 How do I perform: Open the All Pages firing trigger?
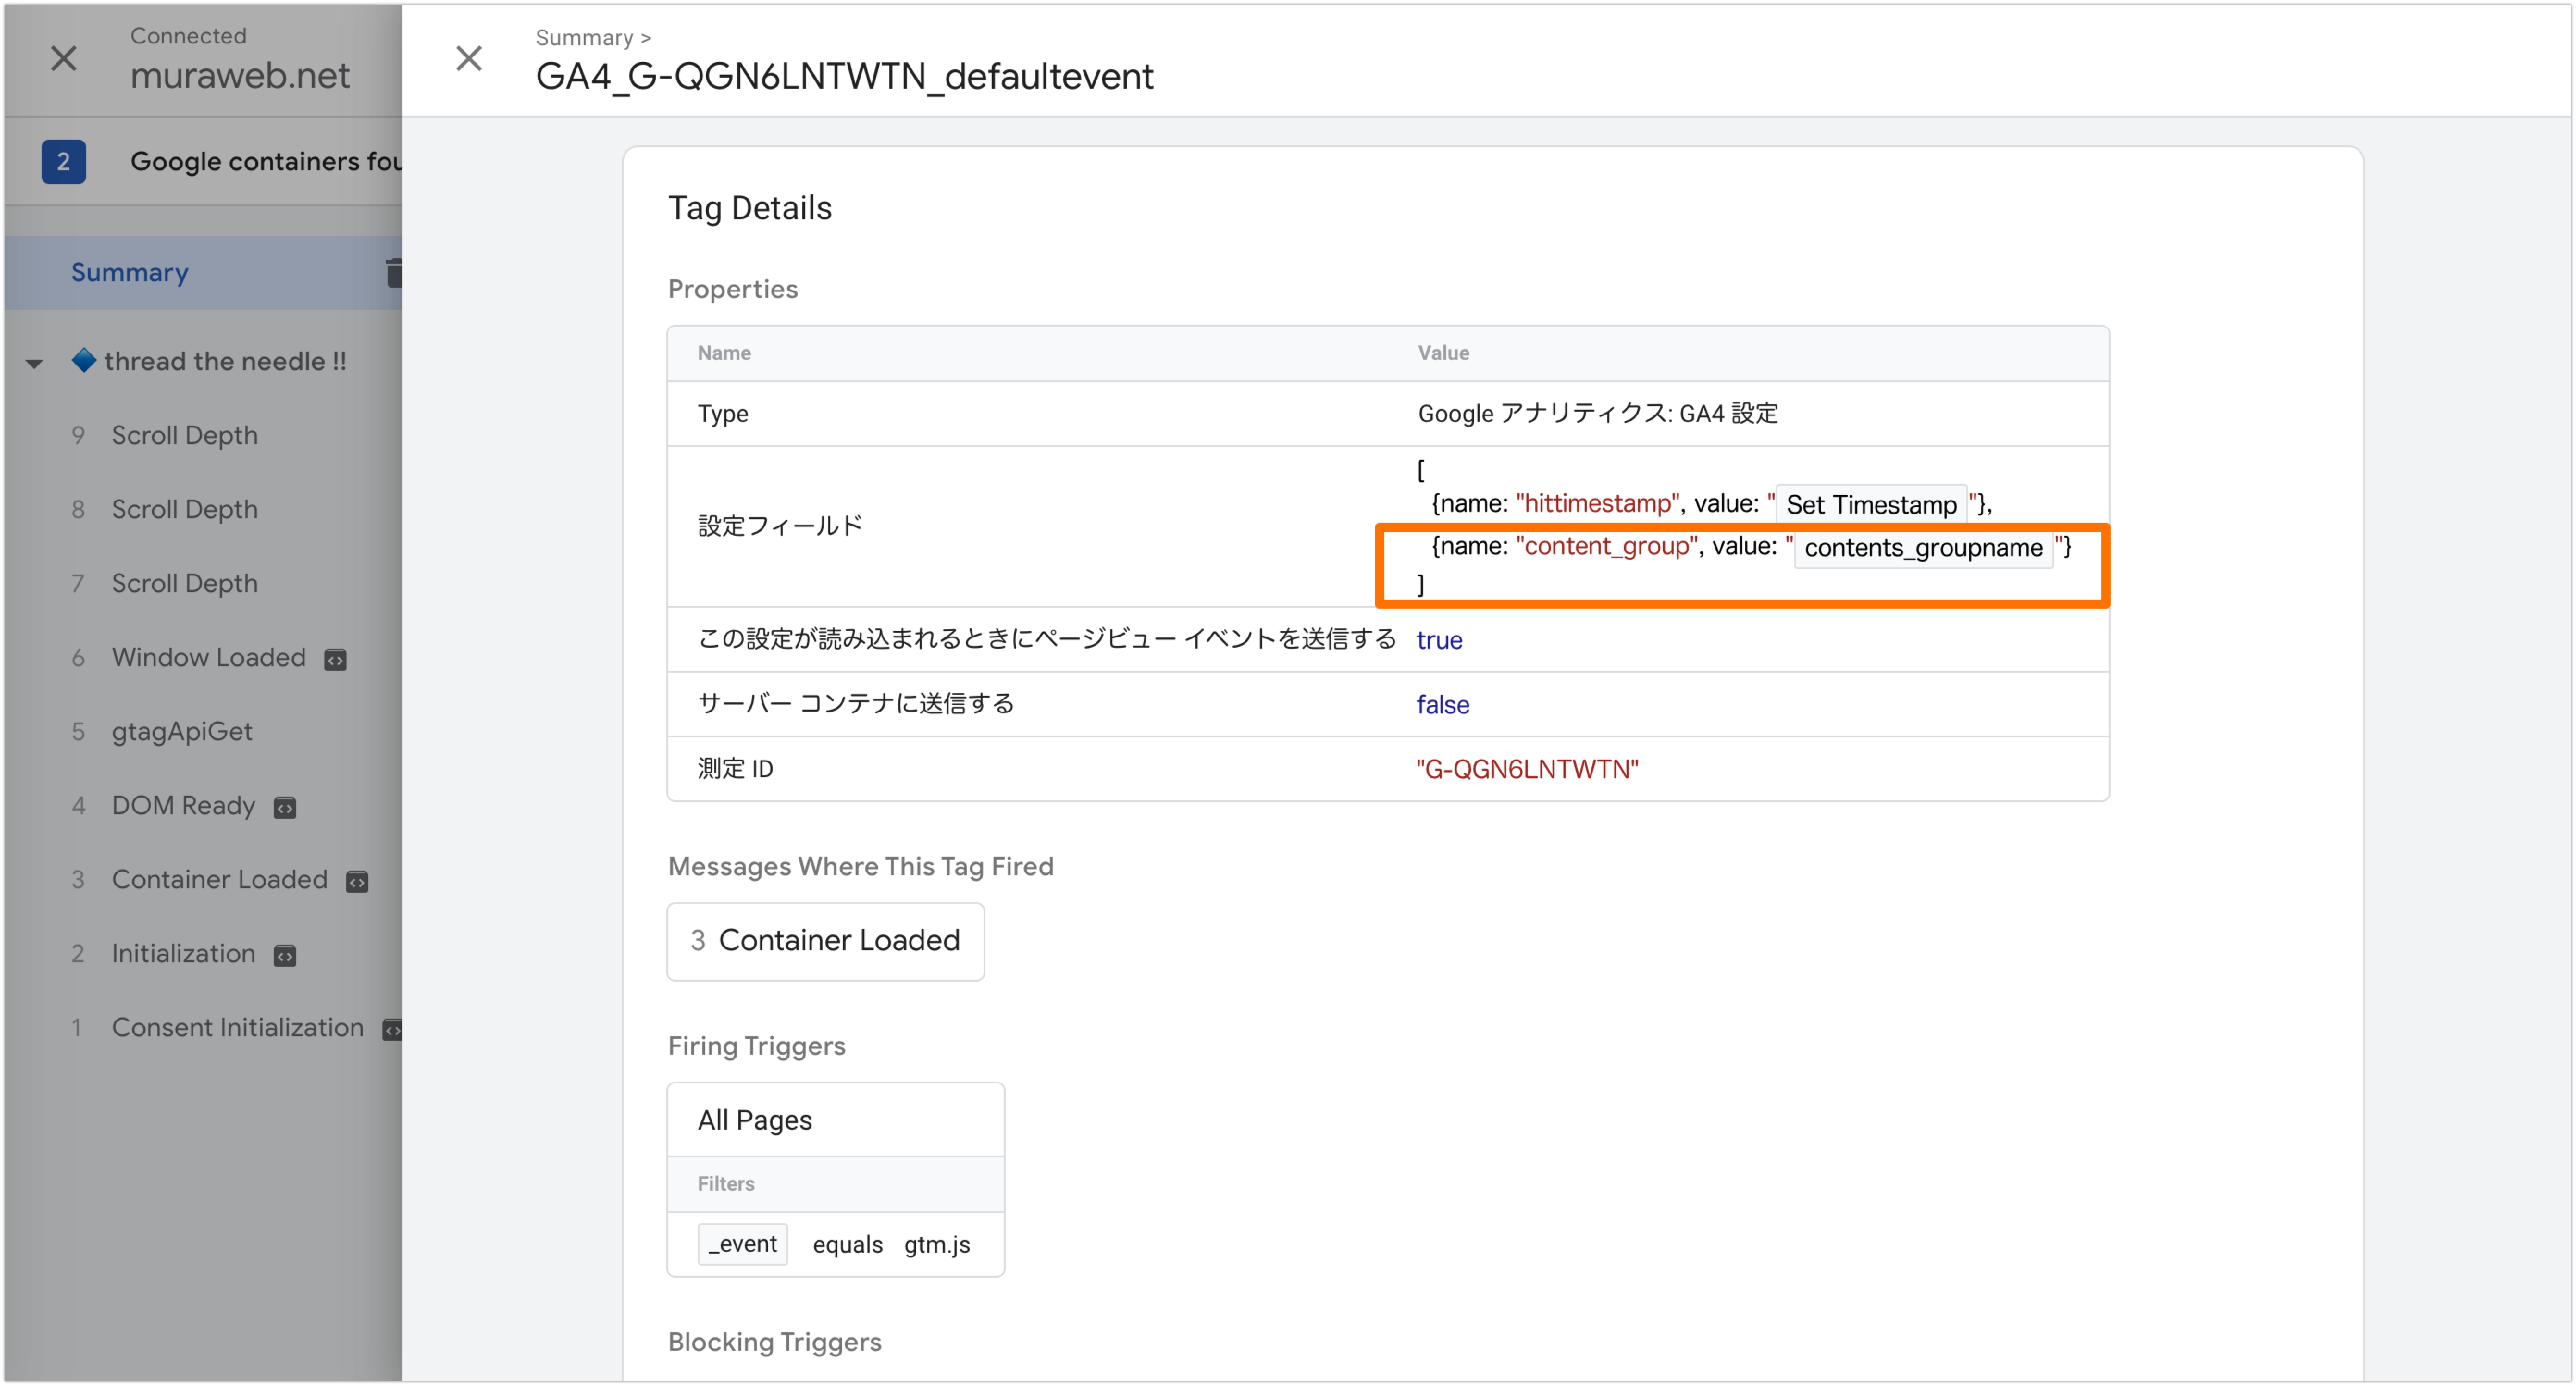[x=835, y=1120]
